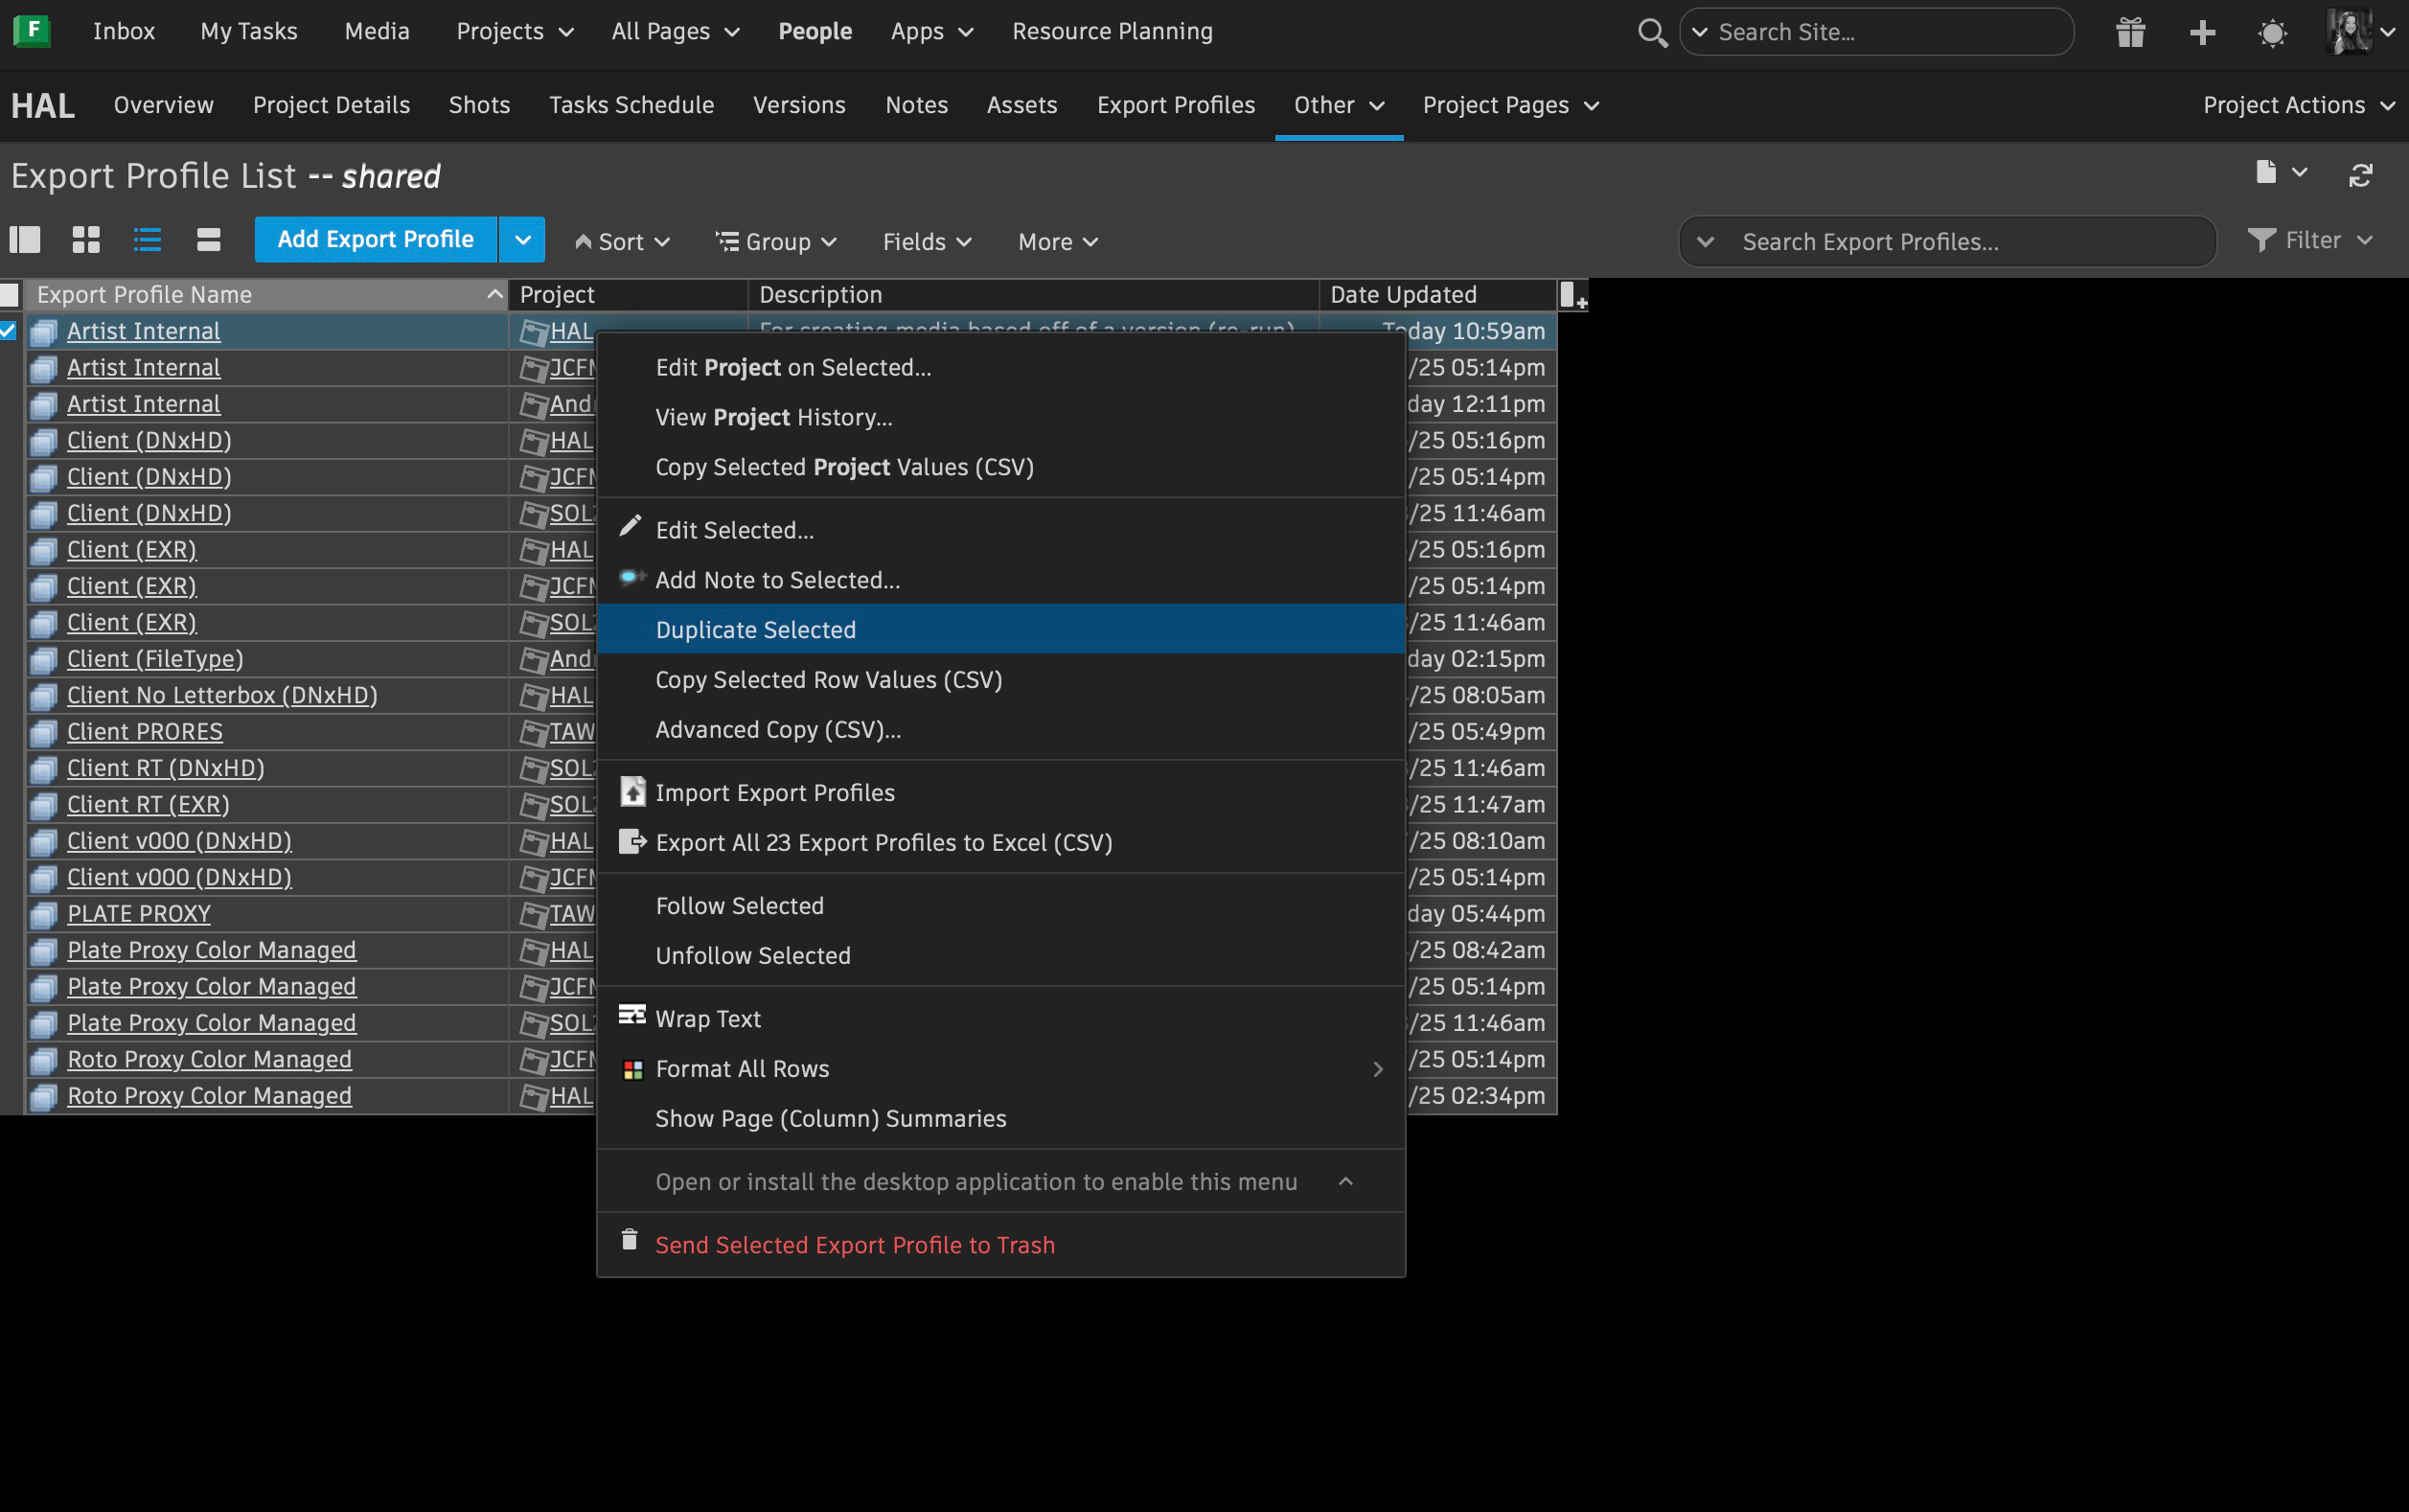Screen dimensions: 2409x1512
Task: Click the plus create new icon
Action: click(2202, 33)
